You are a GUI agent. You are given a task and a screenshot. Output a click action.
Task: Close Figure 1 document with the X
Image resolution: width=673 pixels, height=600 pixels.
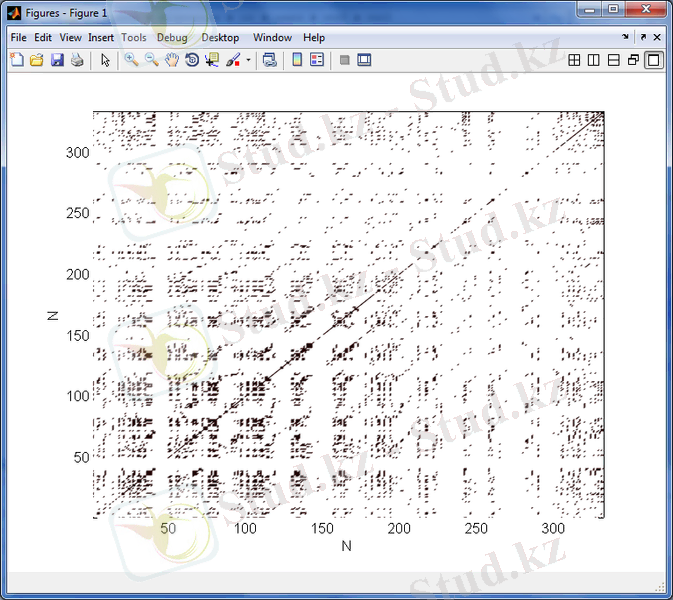[x=657, y=37]
